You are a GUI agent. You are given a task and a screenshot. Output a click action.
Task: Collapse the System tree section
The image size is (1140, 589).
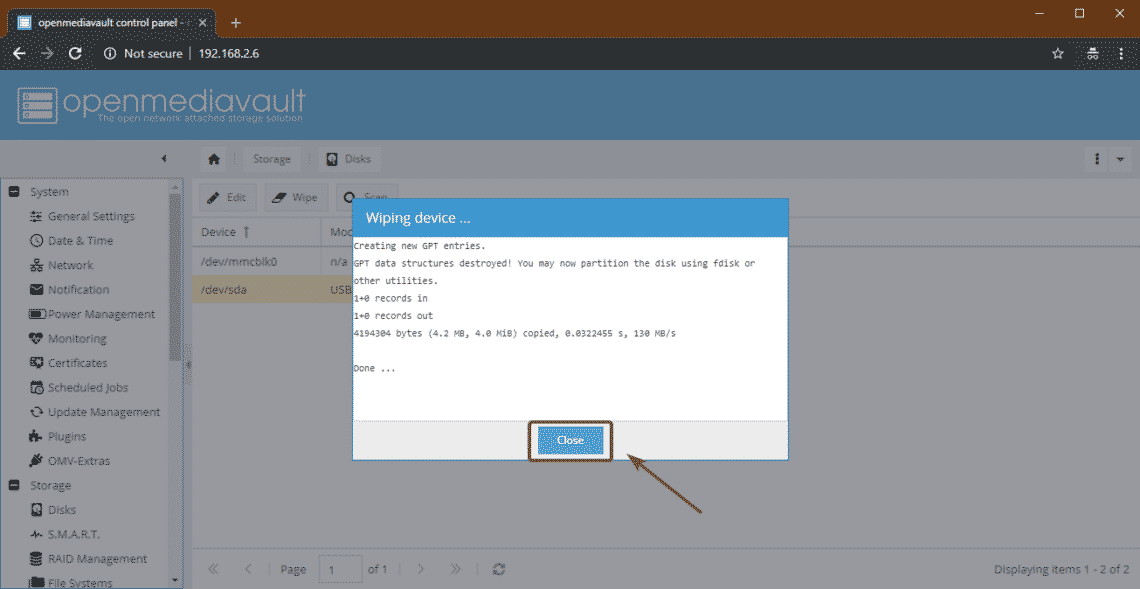(x=13, y=192)
